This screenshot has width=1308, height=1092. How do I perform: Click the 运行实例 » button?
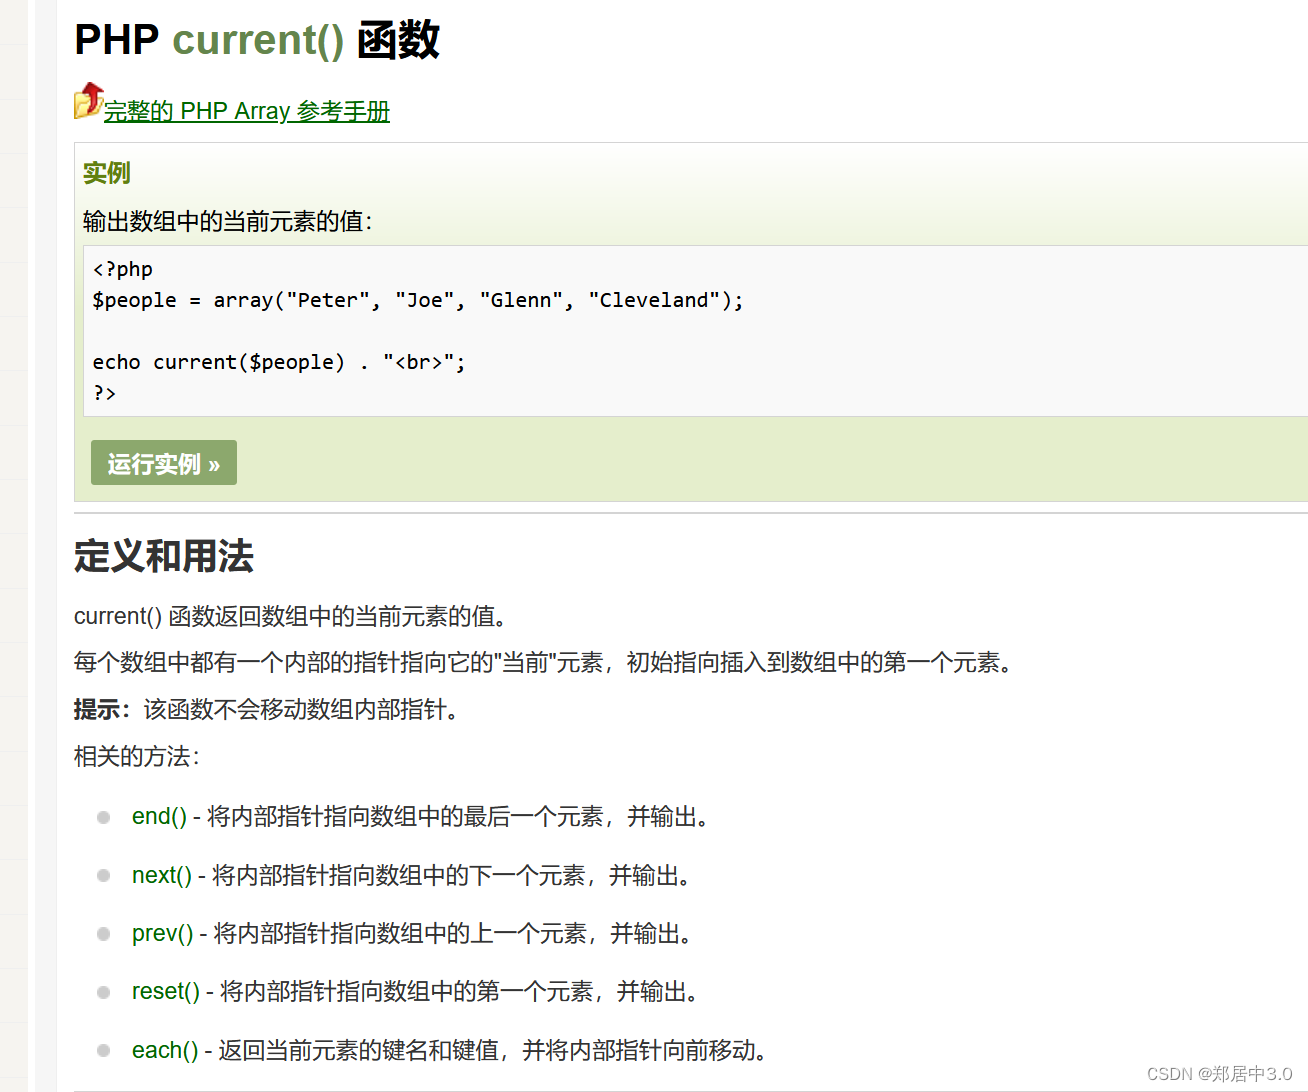pyautogui.click(x=164, y=463)
